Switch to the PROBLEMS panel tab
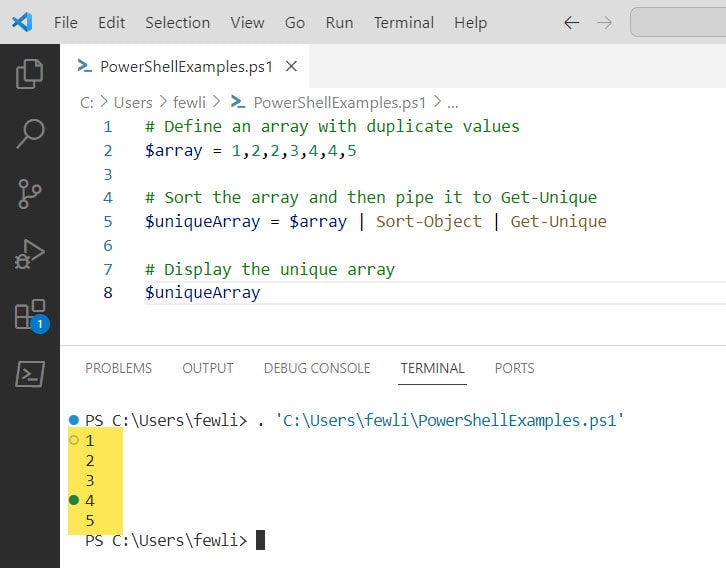This screenshot has height=568, width=726. pyautogui.click(x=119, y=368)
